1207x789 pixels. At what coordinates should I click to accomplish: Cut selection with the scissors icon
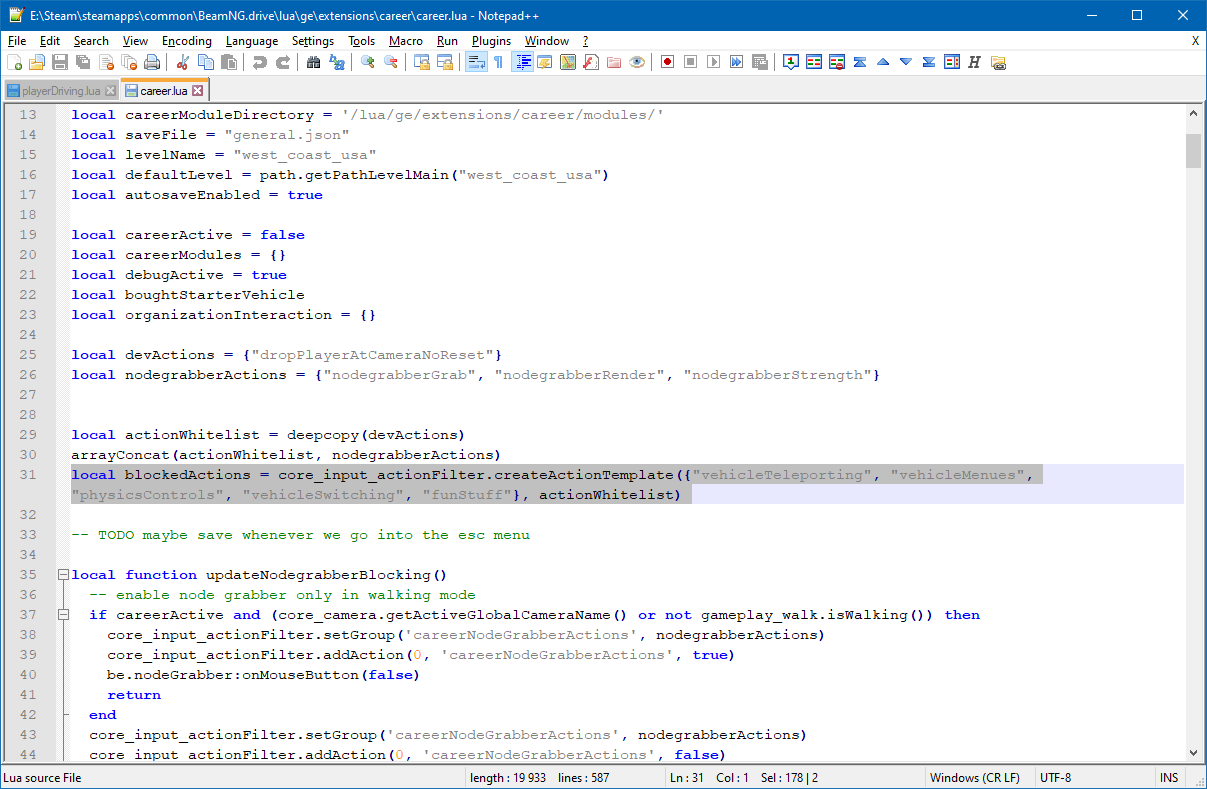(x=183, y=62)
